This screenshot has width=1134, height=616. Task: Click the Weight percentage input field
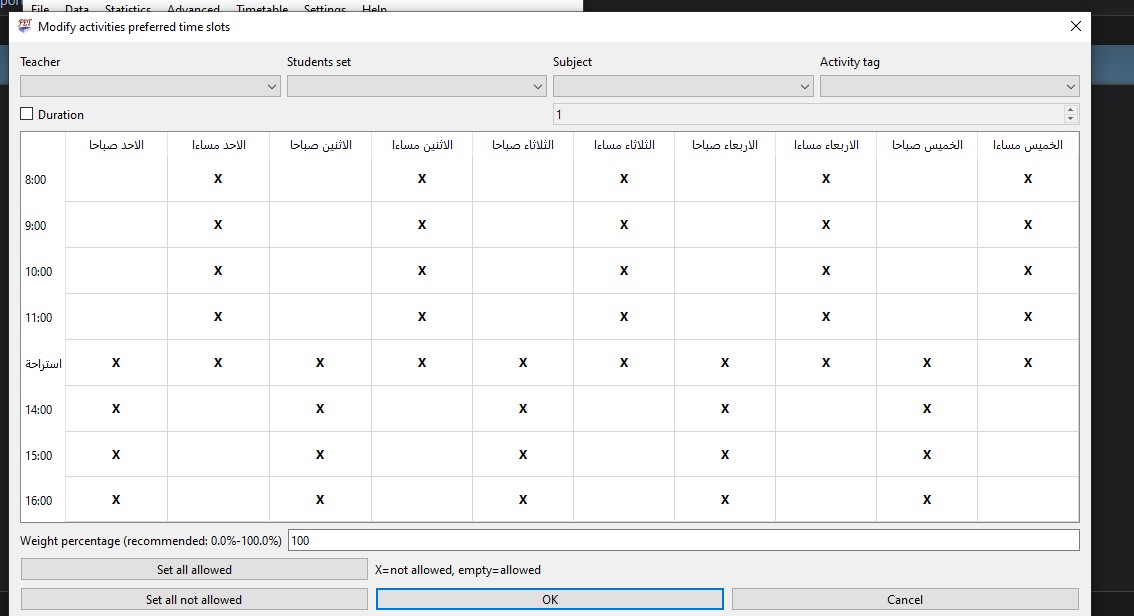[683, 540]
